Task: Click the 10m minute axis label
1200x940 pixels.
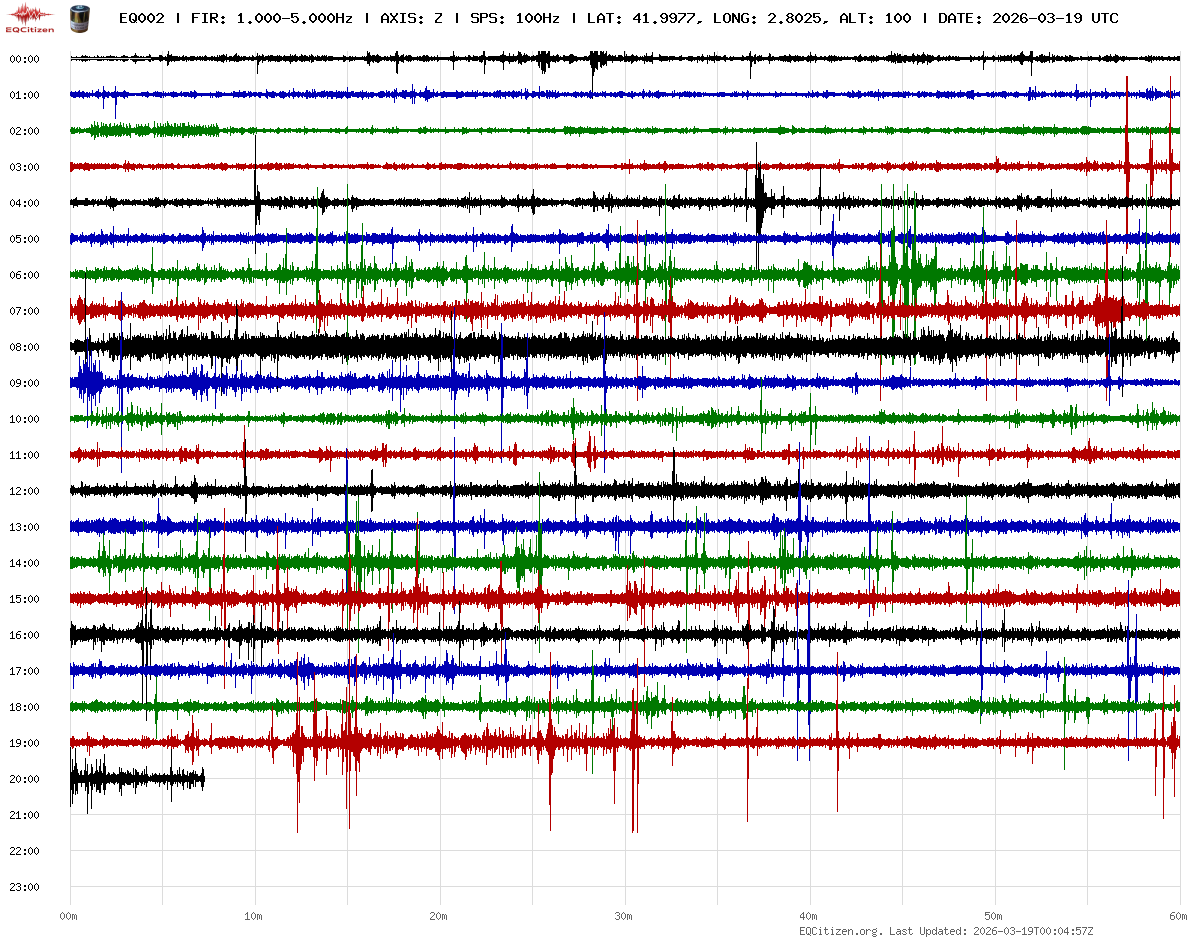Action: 254,916
